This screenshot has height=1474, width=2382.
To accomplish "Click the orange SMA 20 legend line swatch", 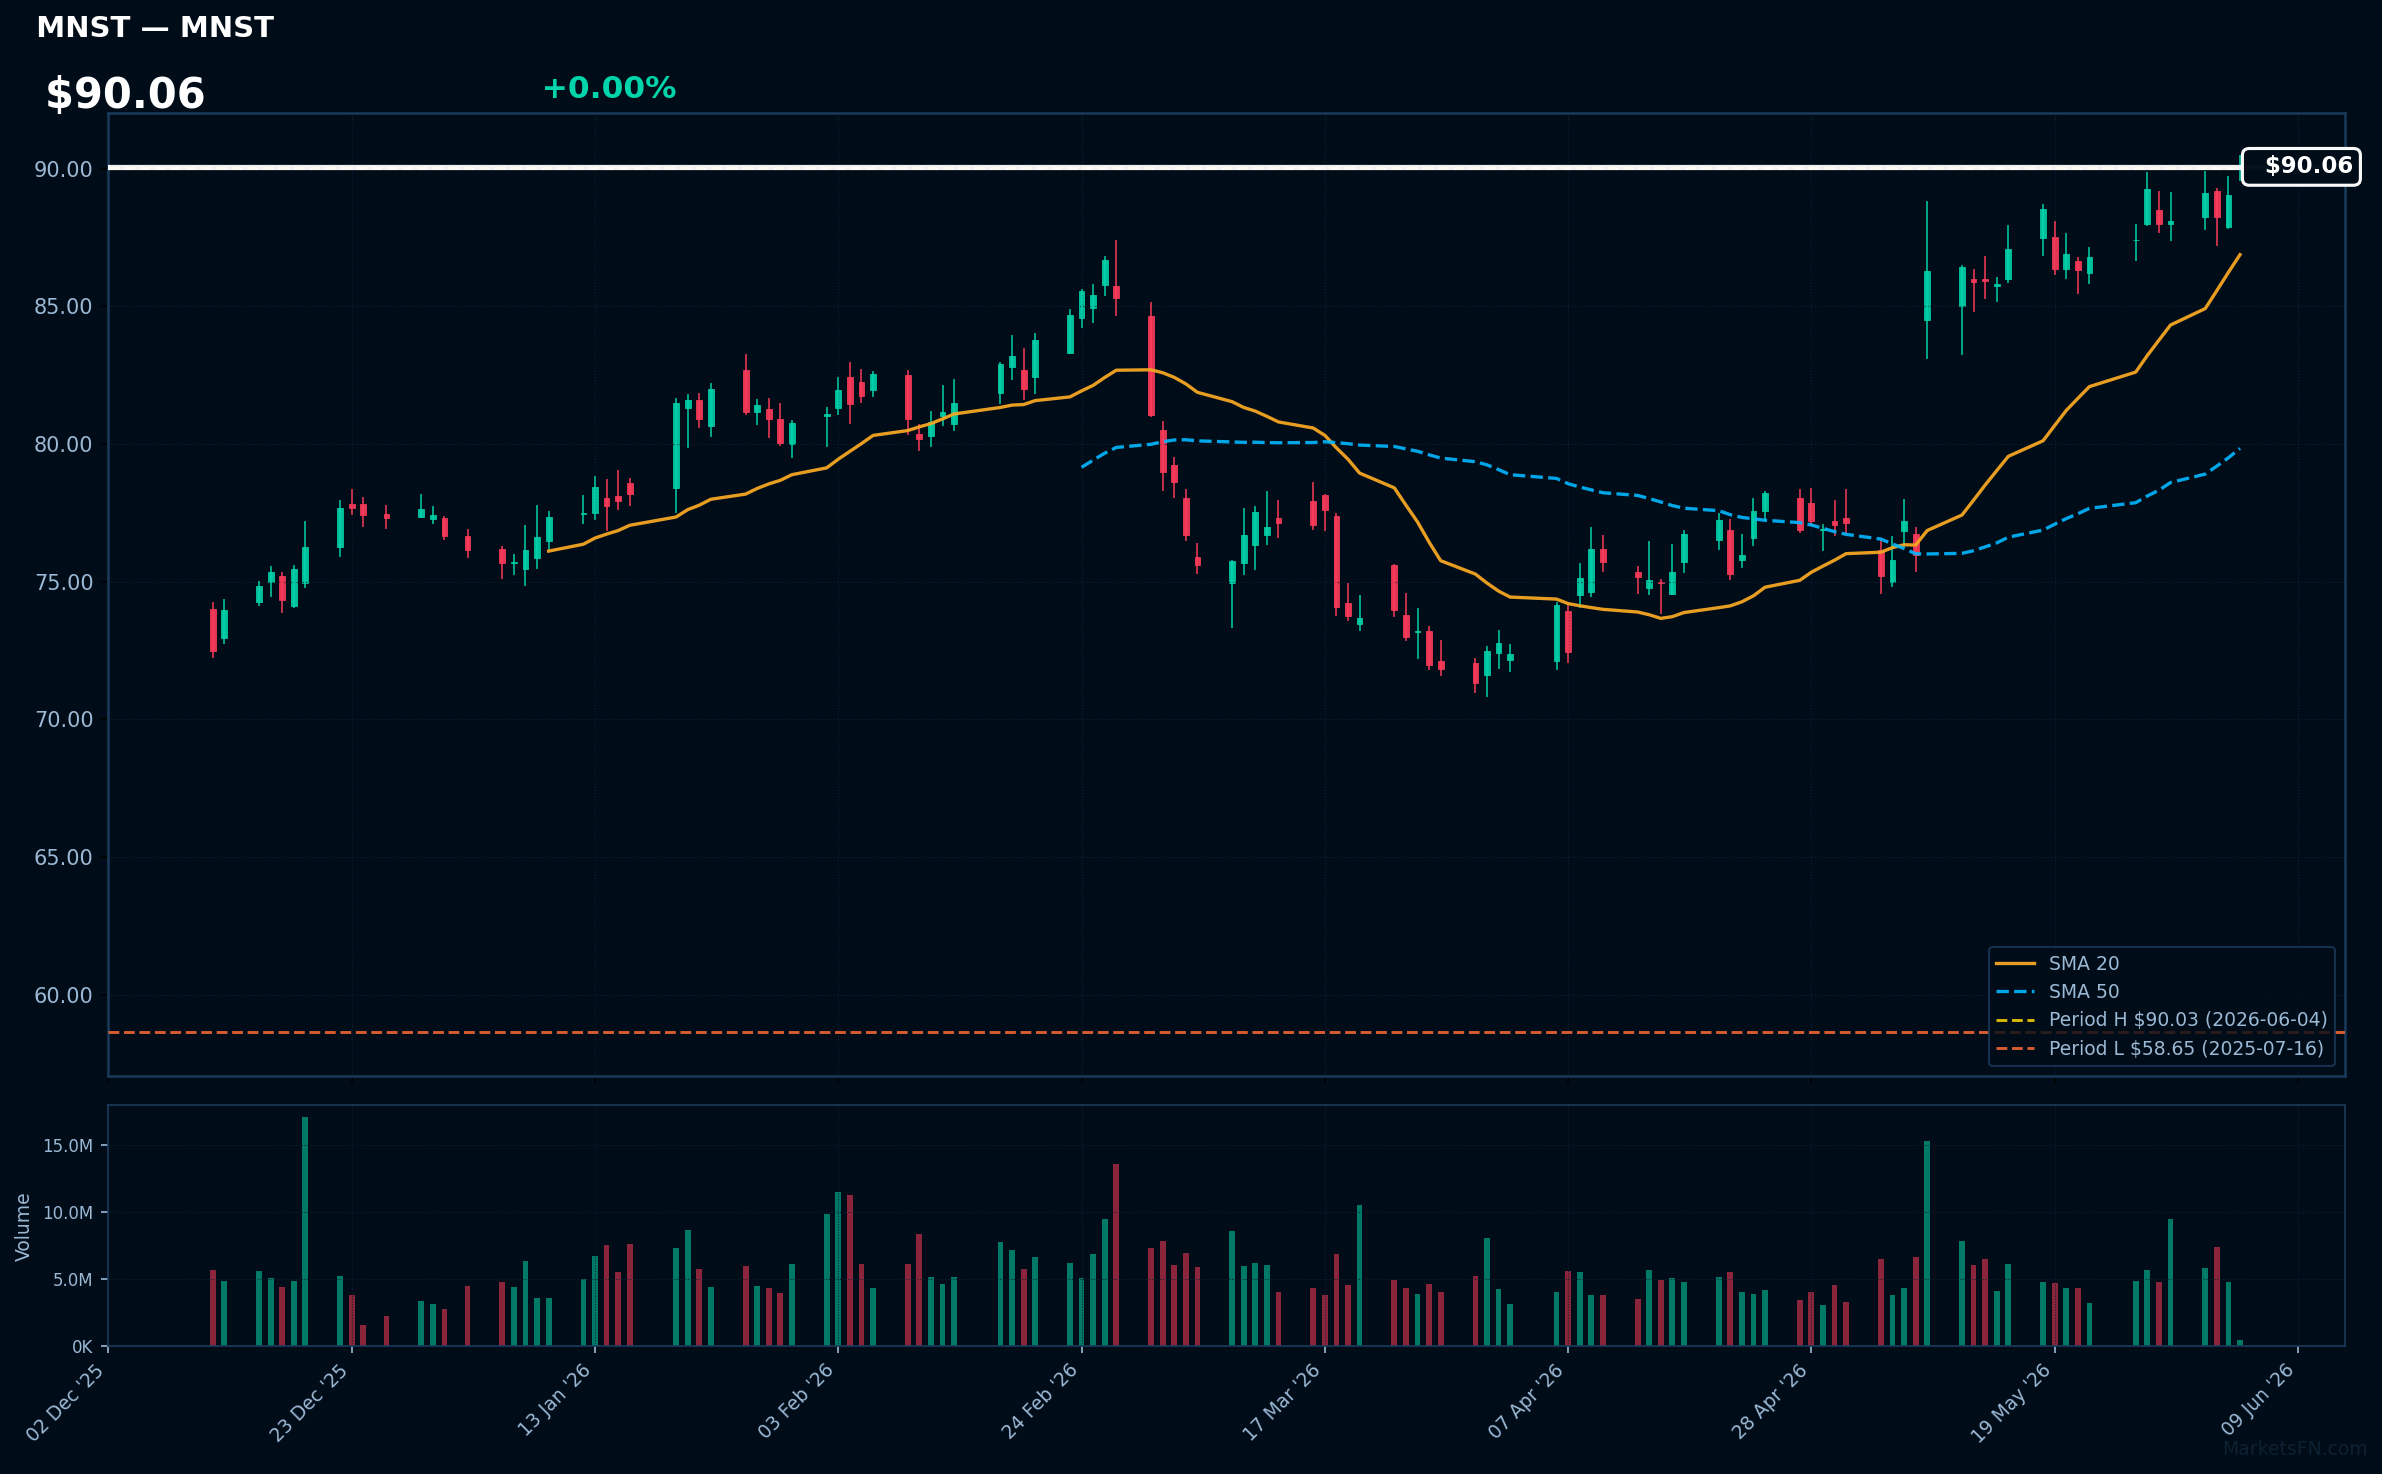I will (x=2015, y=964).
